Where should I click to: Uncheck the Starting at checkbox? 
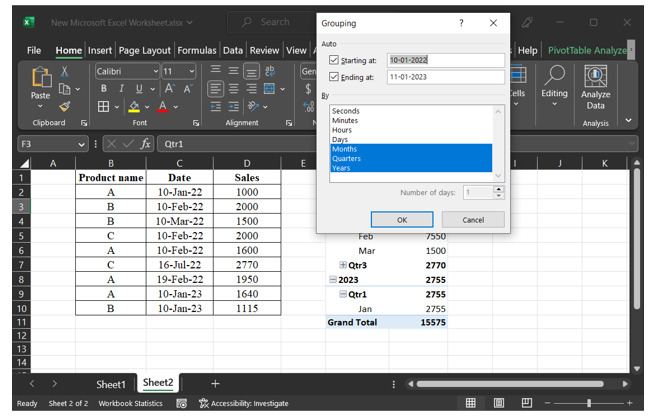tap(335, 60)
